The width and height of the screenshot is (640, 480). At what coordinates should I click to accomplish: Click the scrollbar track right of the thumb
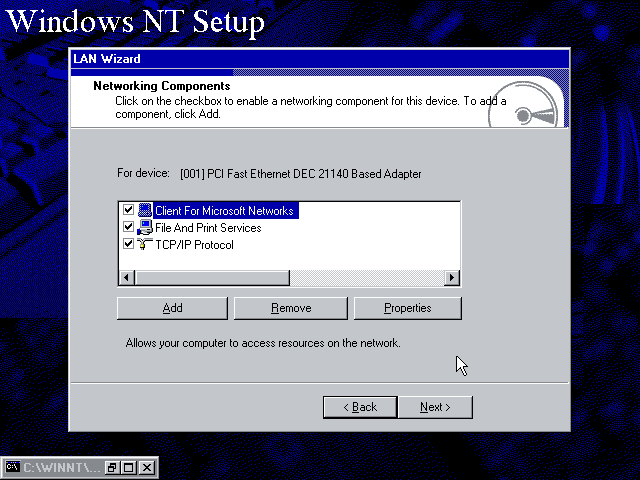(x=367, y=278)
